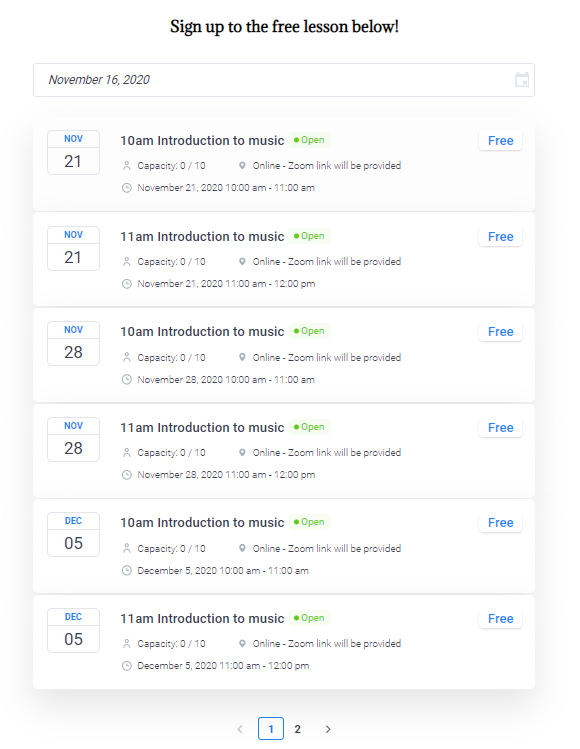Click the Nov 28 date badge for 10am lesson

coord(74,343)
